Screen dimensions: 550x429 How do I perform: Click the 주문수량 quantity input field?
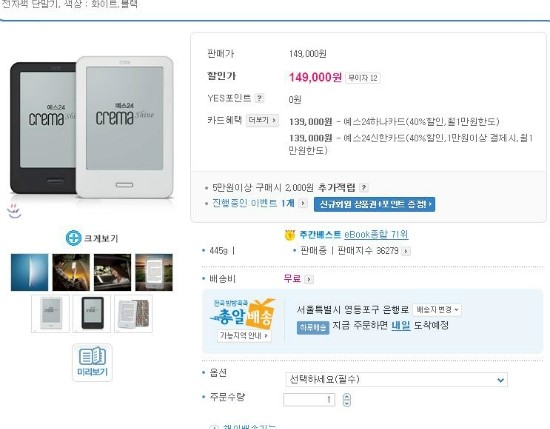(309, 400)
